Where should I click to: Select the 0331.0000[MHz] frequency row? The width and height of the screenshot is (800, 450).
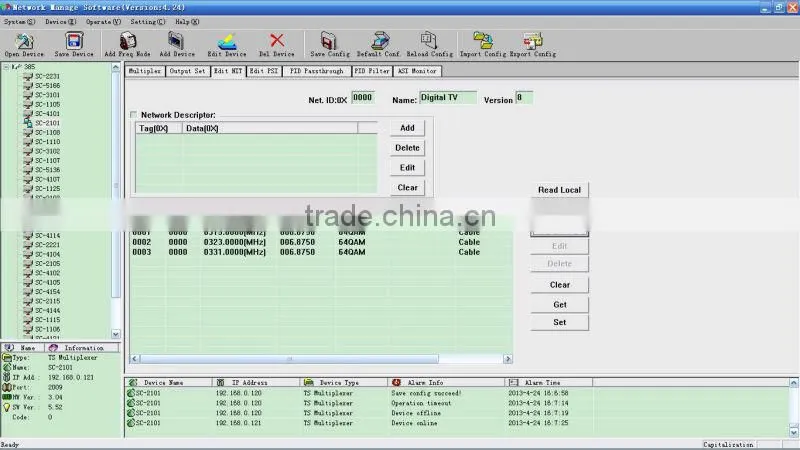321,252
